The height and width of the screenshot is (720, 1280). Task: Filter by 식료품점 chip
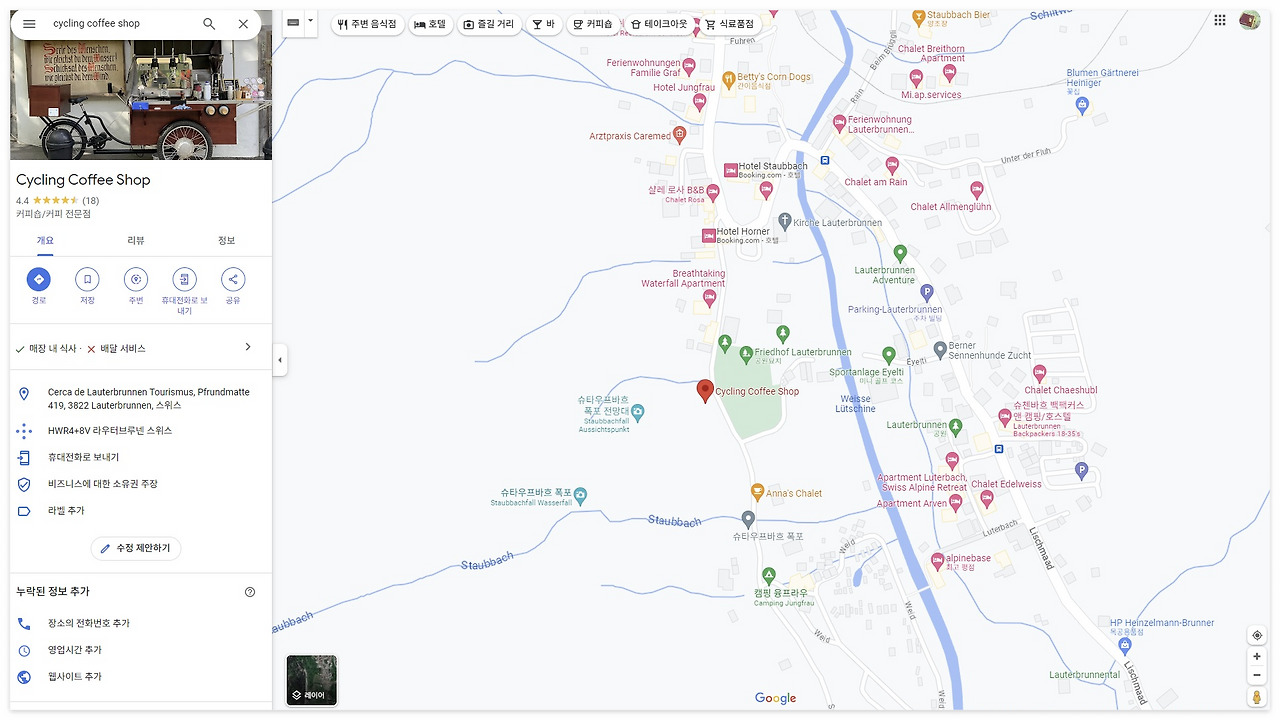(x=730, y=24)
